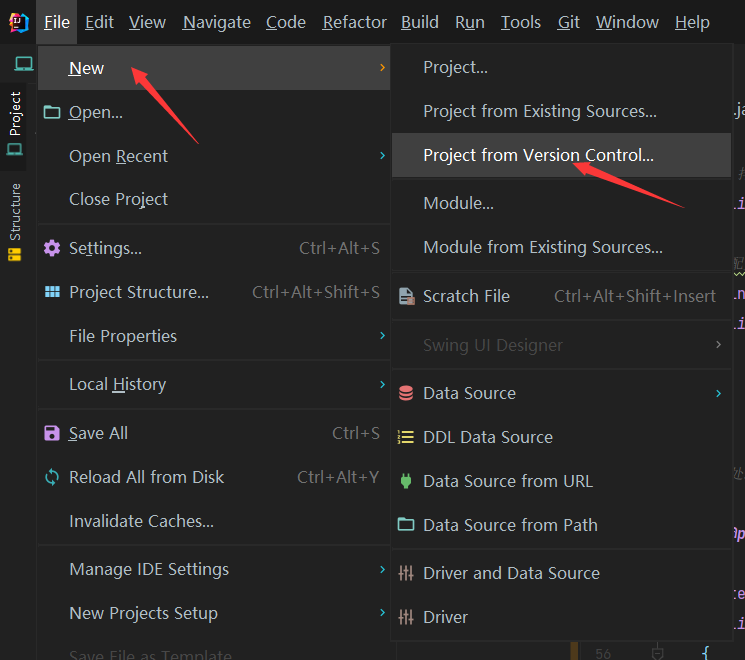Expand the Open Recent submenu arrow
Image resolution: width=745 pixels, height=660 pixels.
click(382, 156)
